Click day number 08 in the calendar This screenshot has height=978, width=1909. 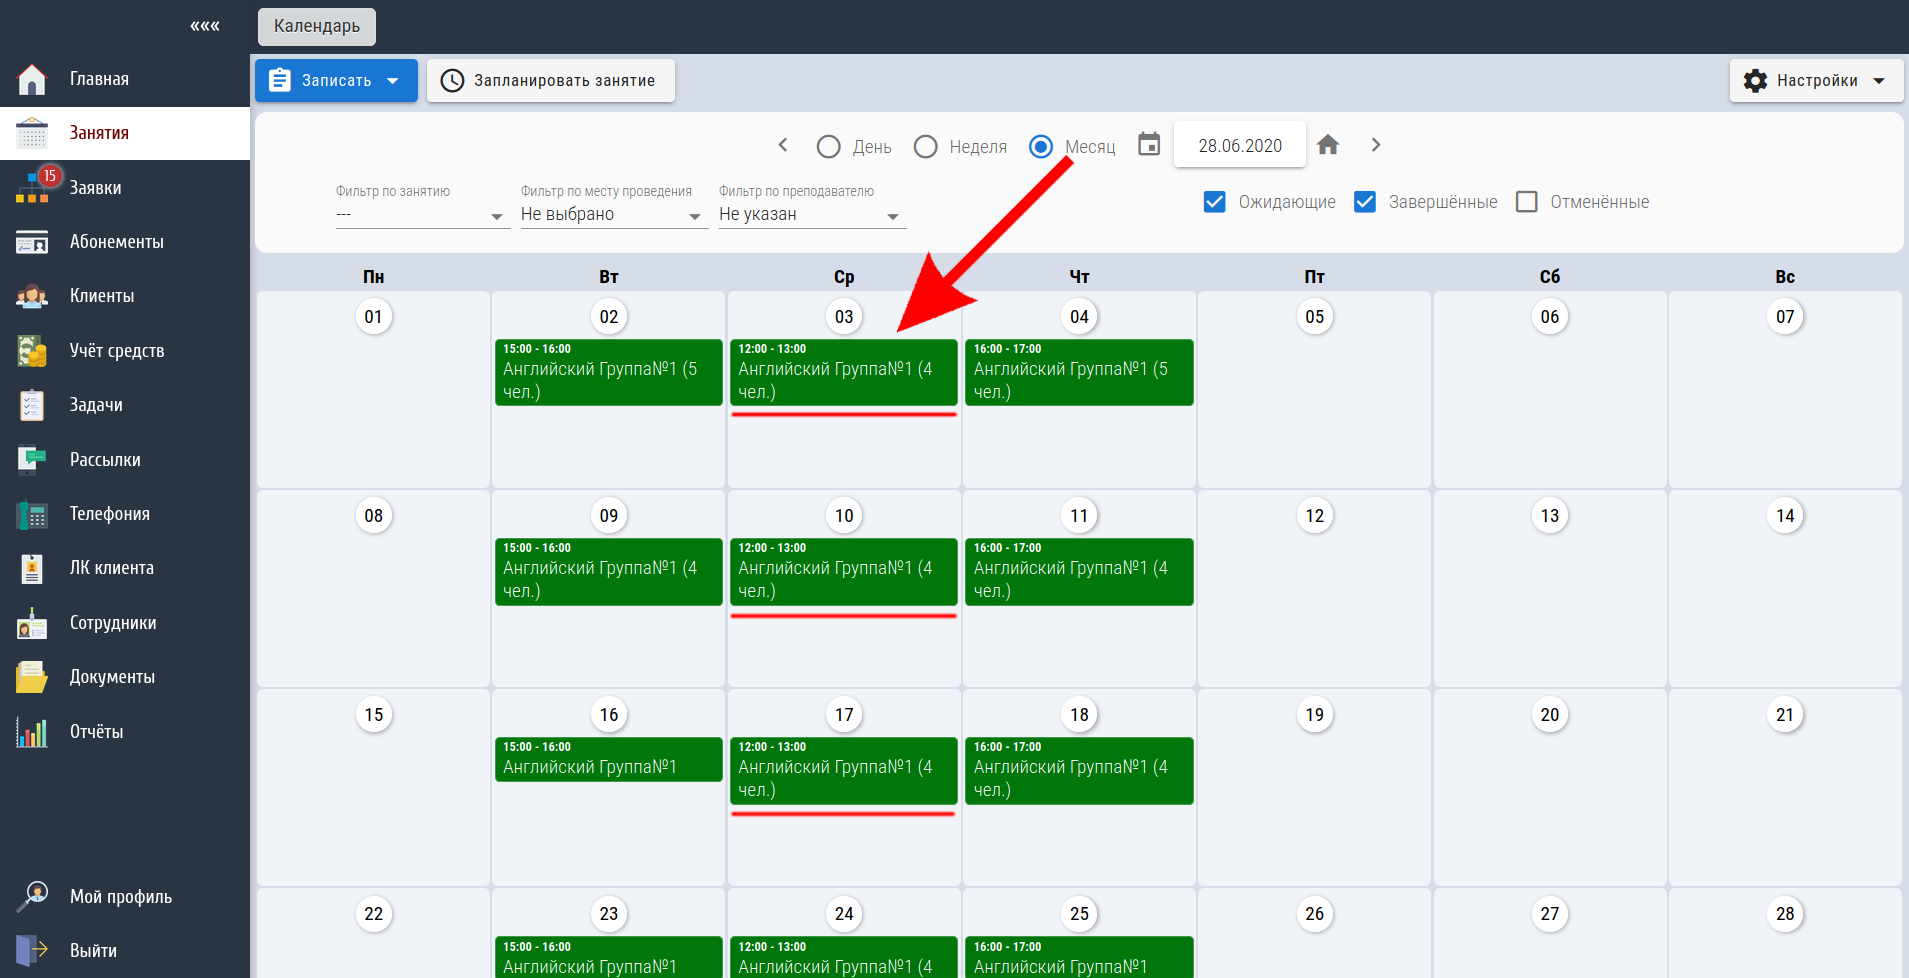[x=374, y=516]
